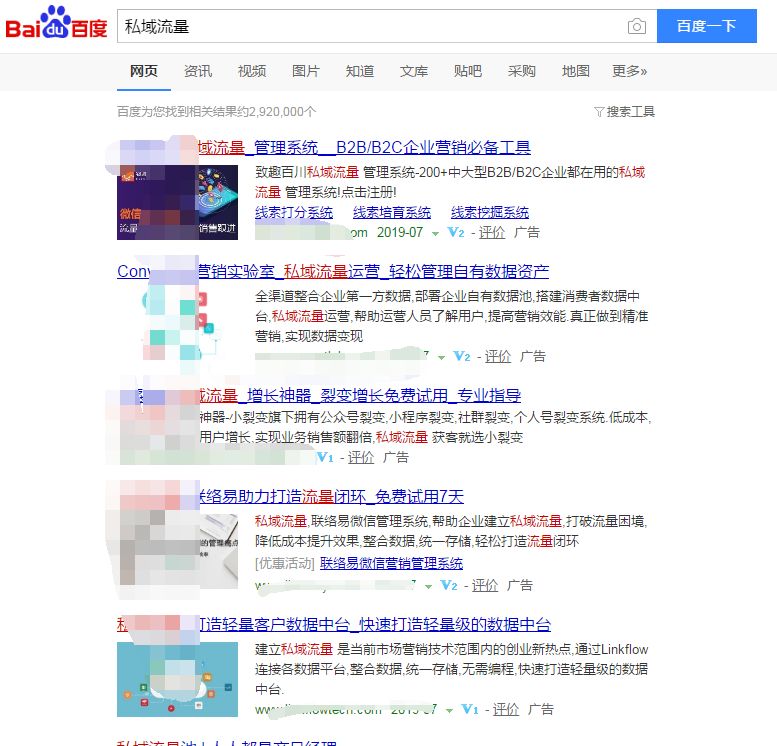Click V1 badge in 增长神器 result

(x=324, y=457)
